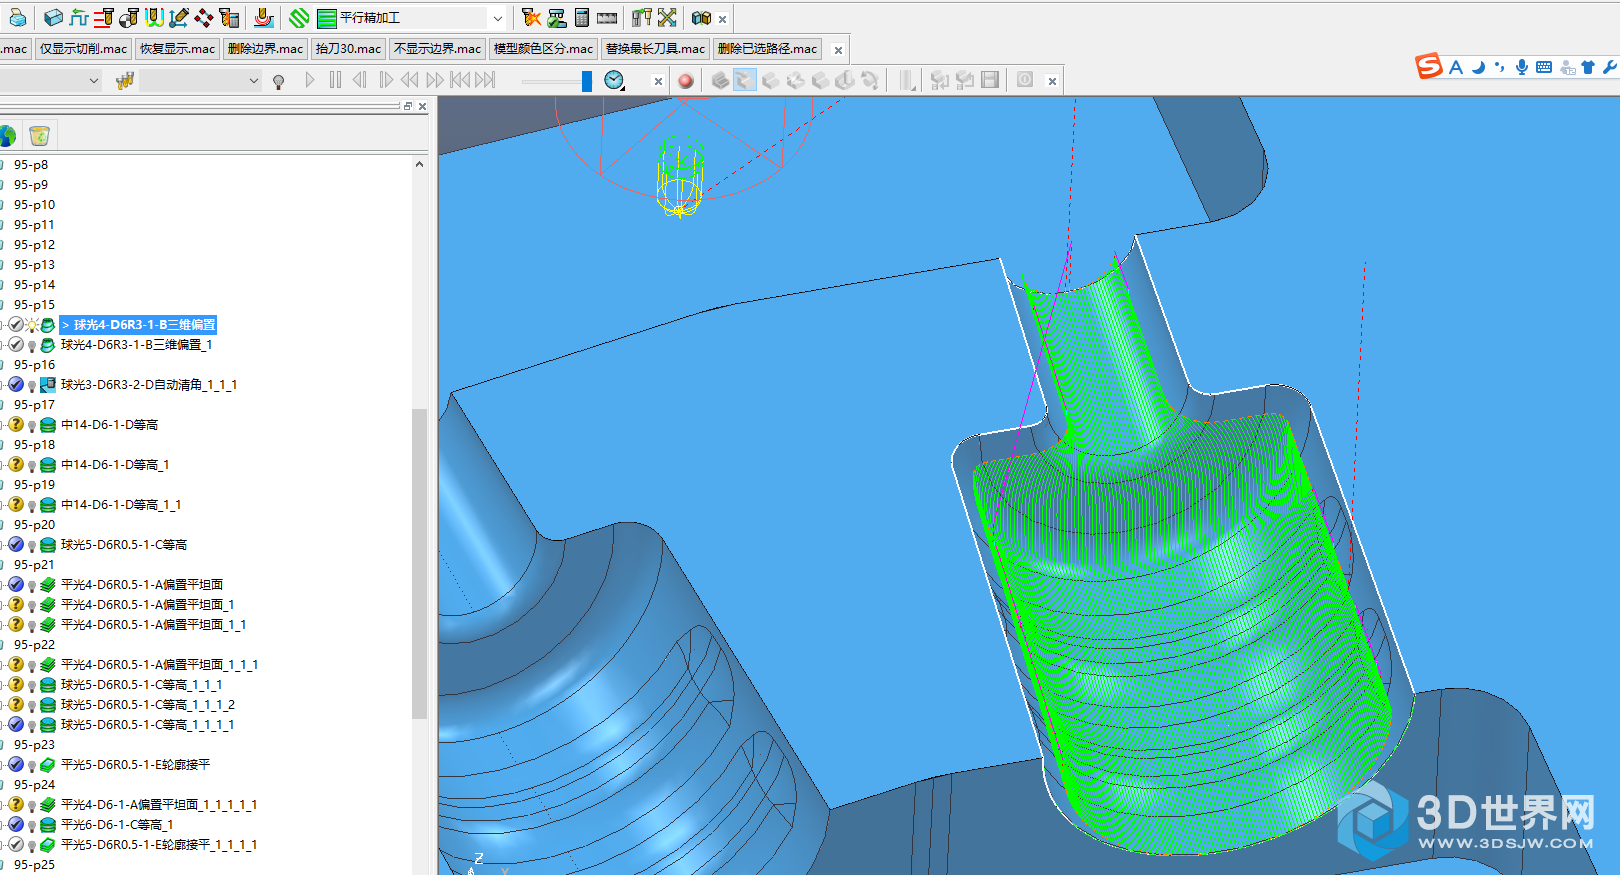
Task: Select toolpath 球光5-D6R0.5-1-C等高_1_1_2
Action: (148, 705)
